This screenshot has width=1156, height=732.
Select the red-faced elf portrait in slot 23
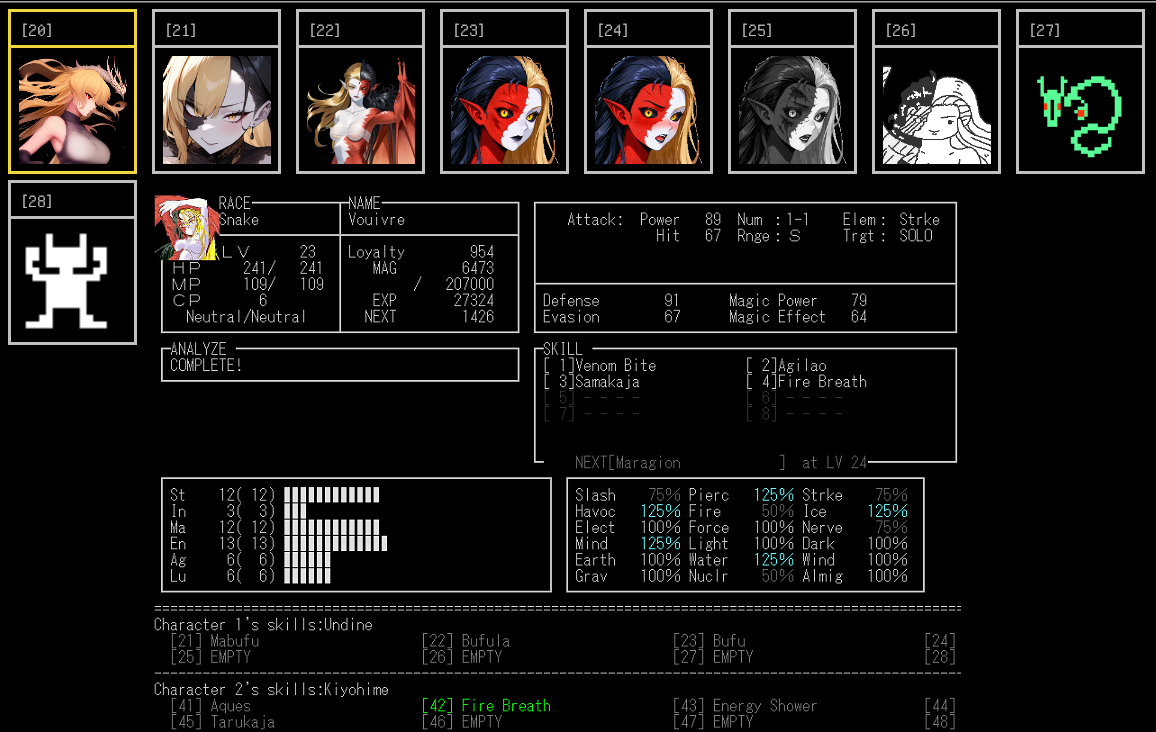tap(505, 109)
